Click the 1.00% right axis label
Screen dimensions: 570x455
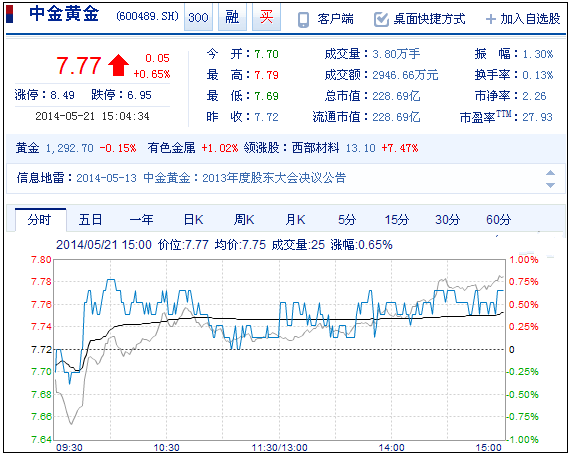tap(523, 260)
